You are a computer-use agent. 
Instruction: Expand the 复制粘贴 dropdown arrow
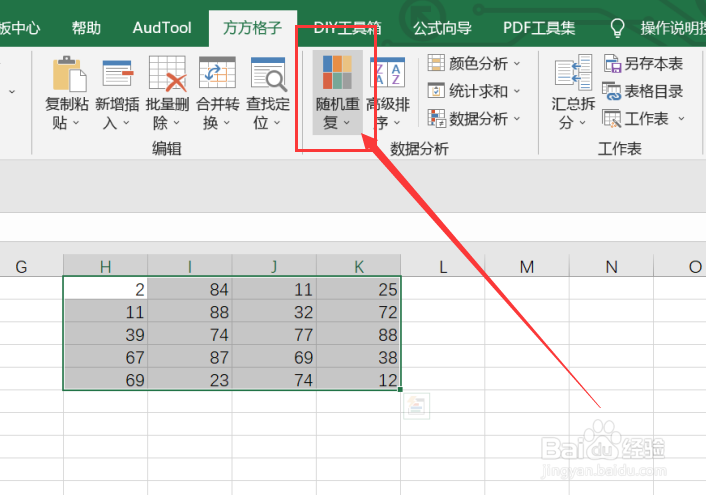(x=76, y=123)
